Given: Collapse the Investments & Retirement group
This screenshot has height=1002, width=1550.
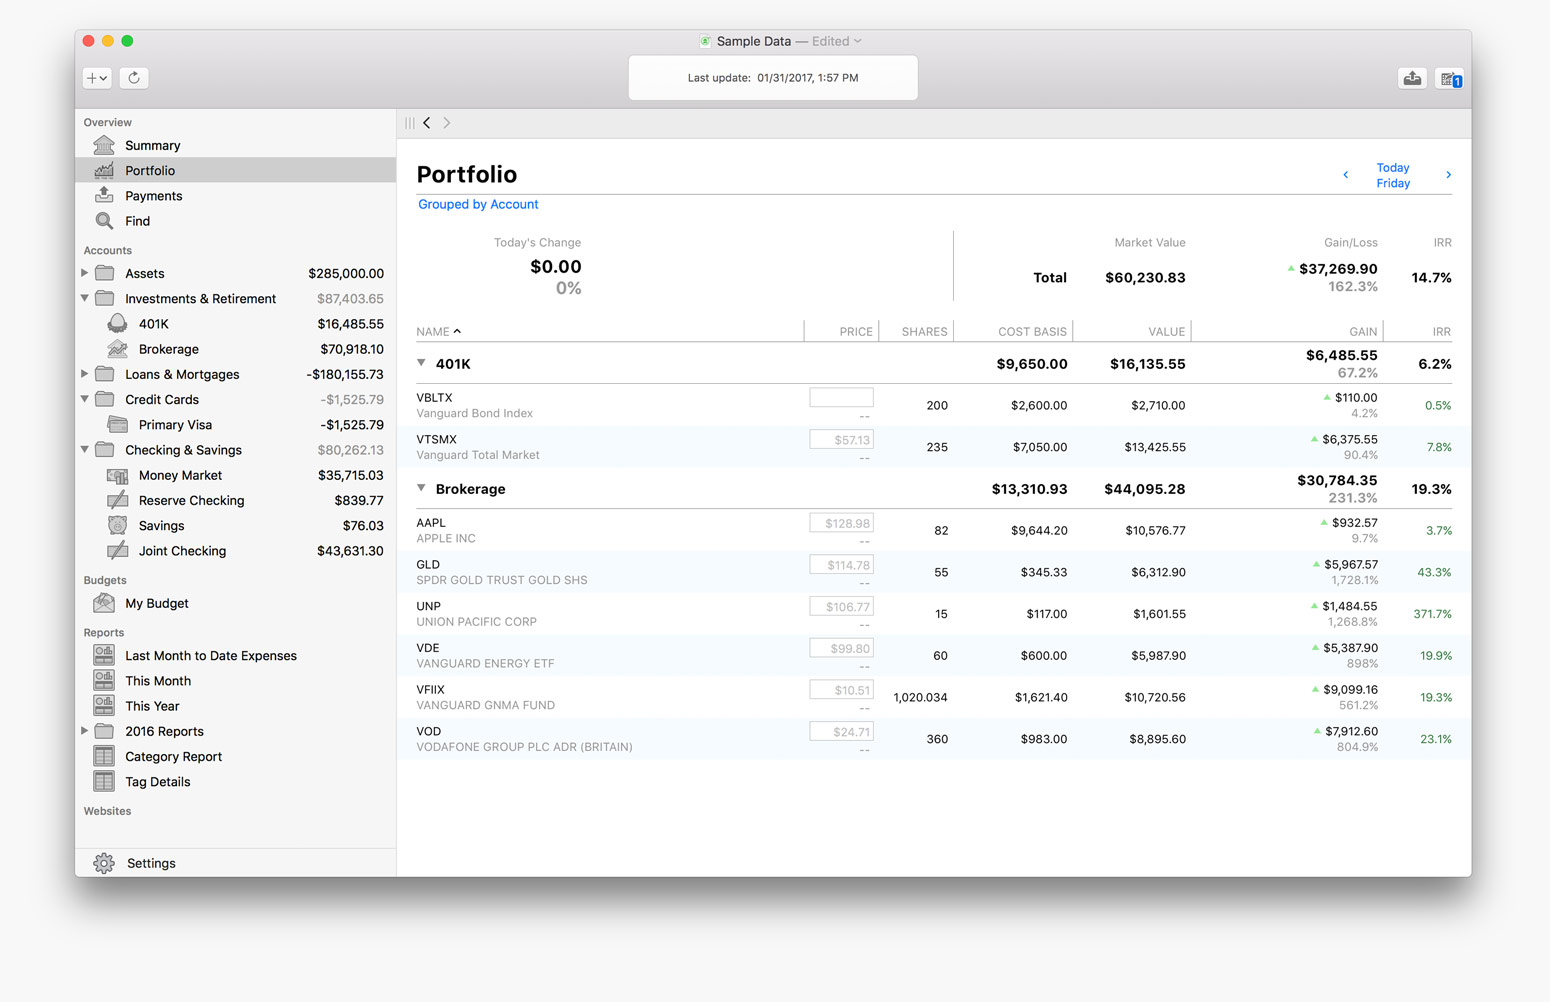Looking at the screenshot, I should point(85,298).
